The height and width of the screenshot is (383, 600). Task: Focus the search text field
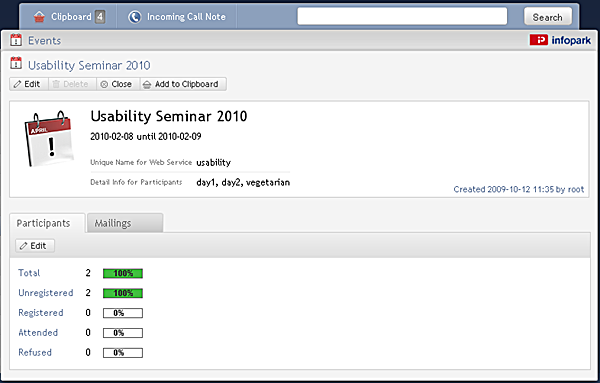[x=402, y=16]
